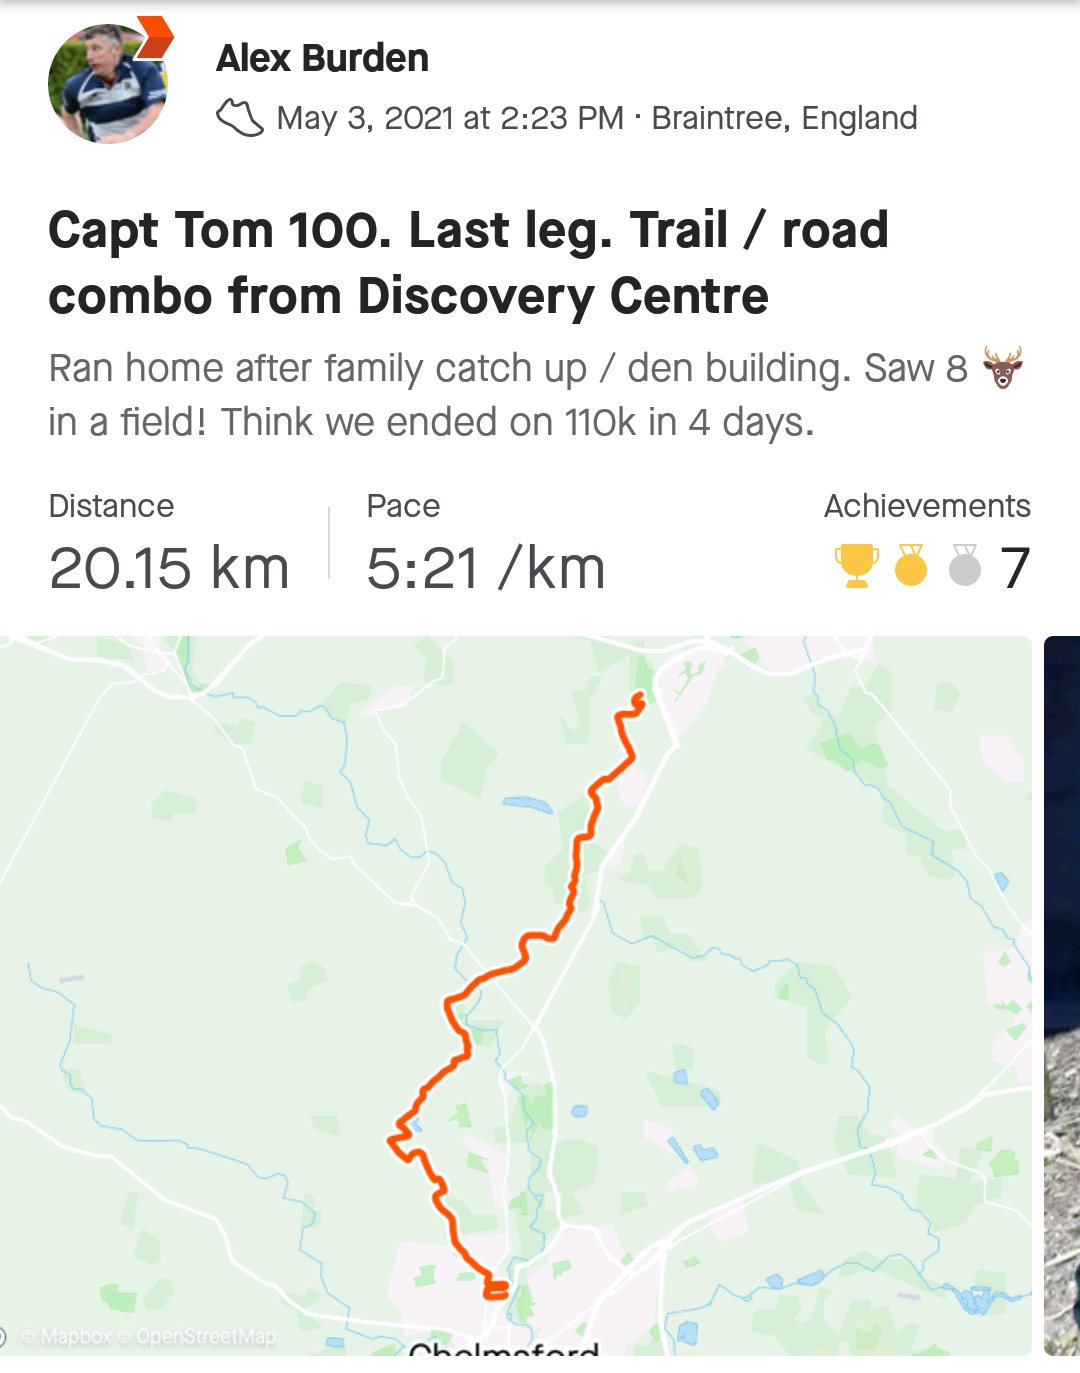This screenshot has width=1080, height=1373.
Task: Tap the route end marker near Chelmsford
Action: 496,1290
